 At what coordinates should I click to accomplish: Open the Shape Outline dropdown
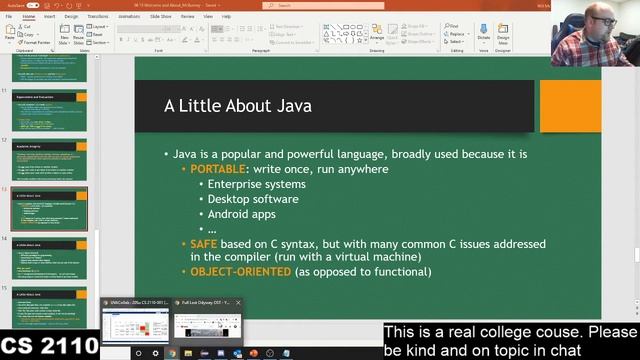pos(417,34)
